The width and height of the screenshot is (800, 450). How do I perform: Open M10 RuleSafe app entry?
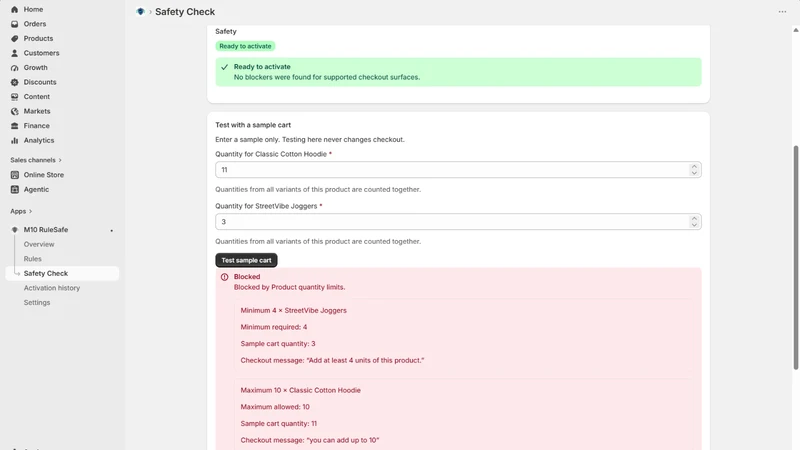45,230
